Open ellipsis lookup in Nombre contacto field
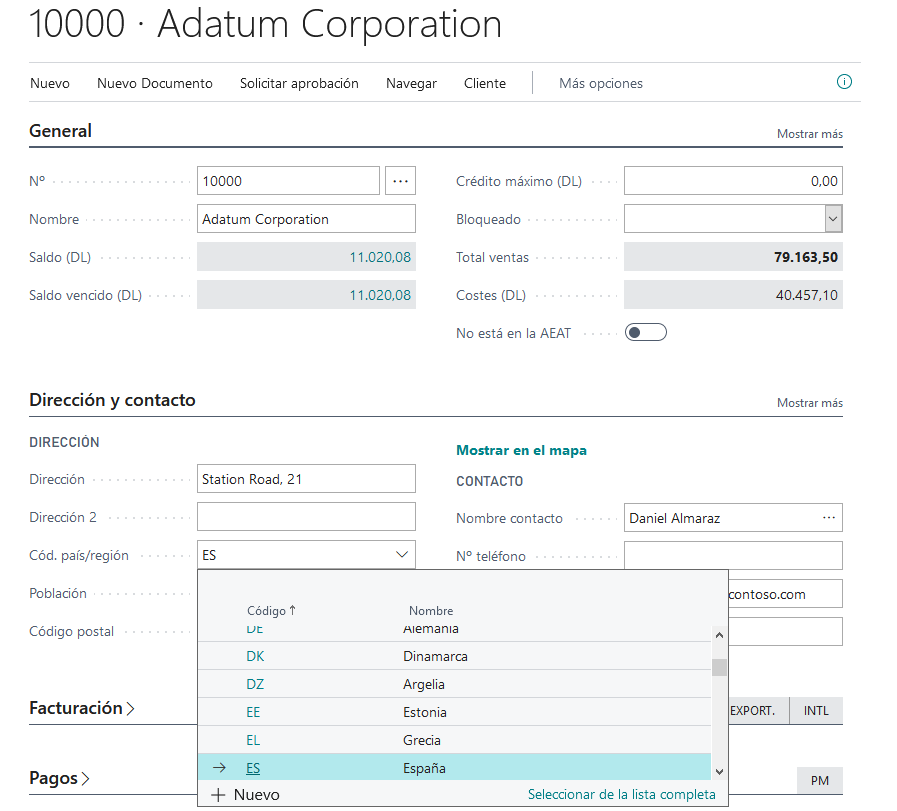This screenshot has width=897, height=811. [828, 518]
